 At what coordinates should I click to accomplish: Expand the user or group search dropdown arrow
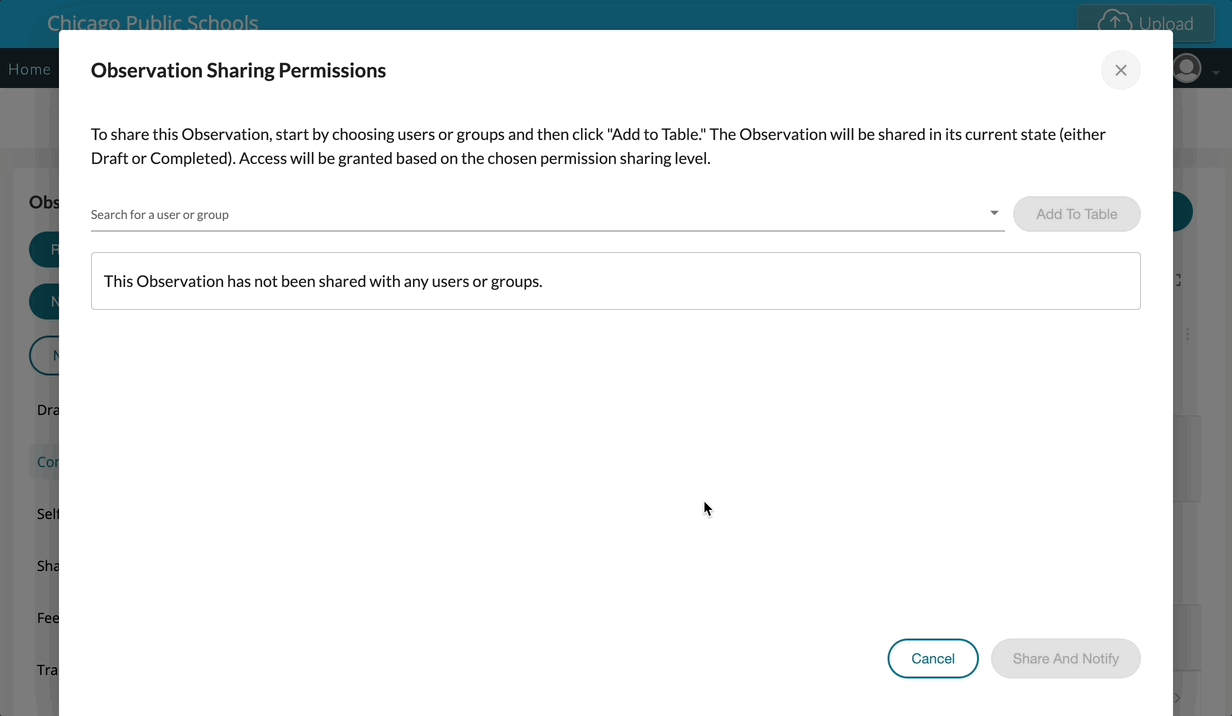(994, 213)
